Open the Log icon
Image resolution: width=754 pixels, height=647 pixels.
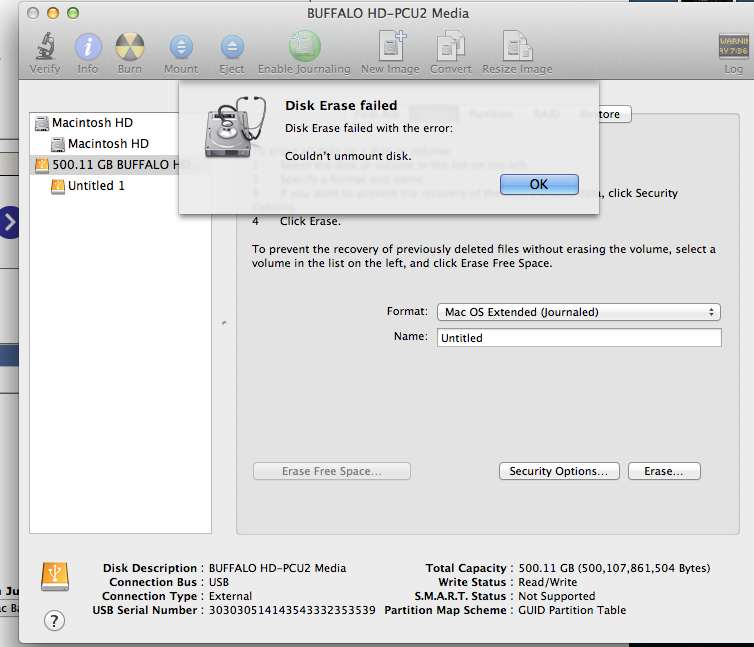coord(733,46)
